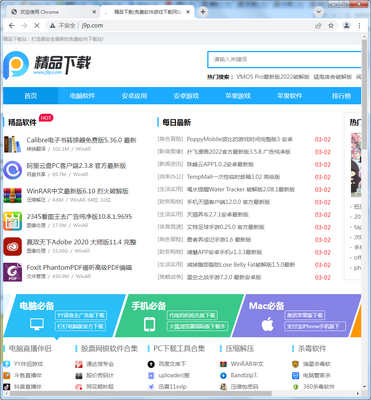The image size is (371, 400).
Task: Click the browser back arrow
Action: (12, 26)
